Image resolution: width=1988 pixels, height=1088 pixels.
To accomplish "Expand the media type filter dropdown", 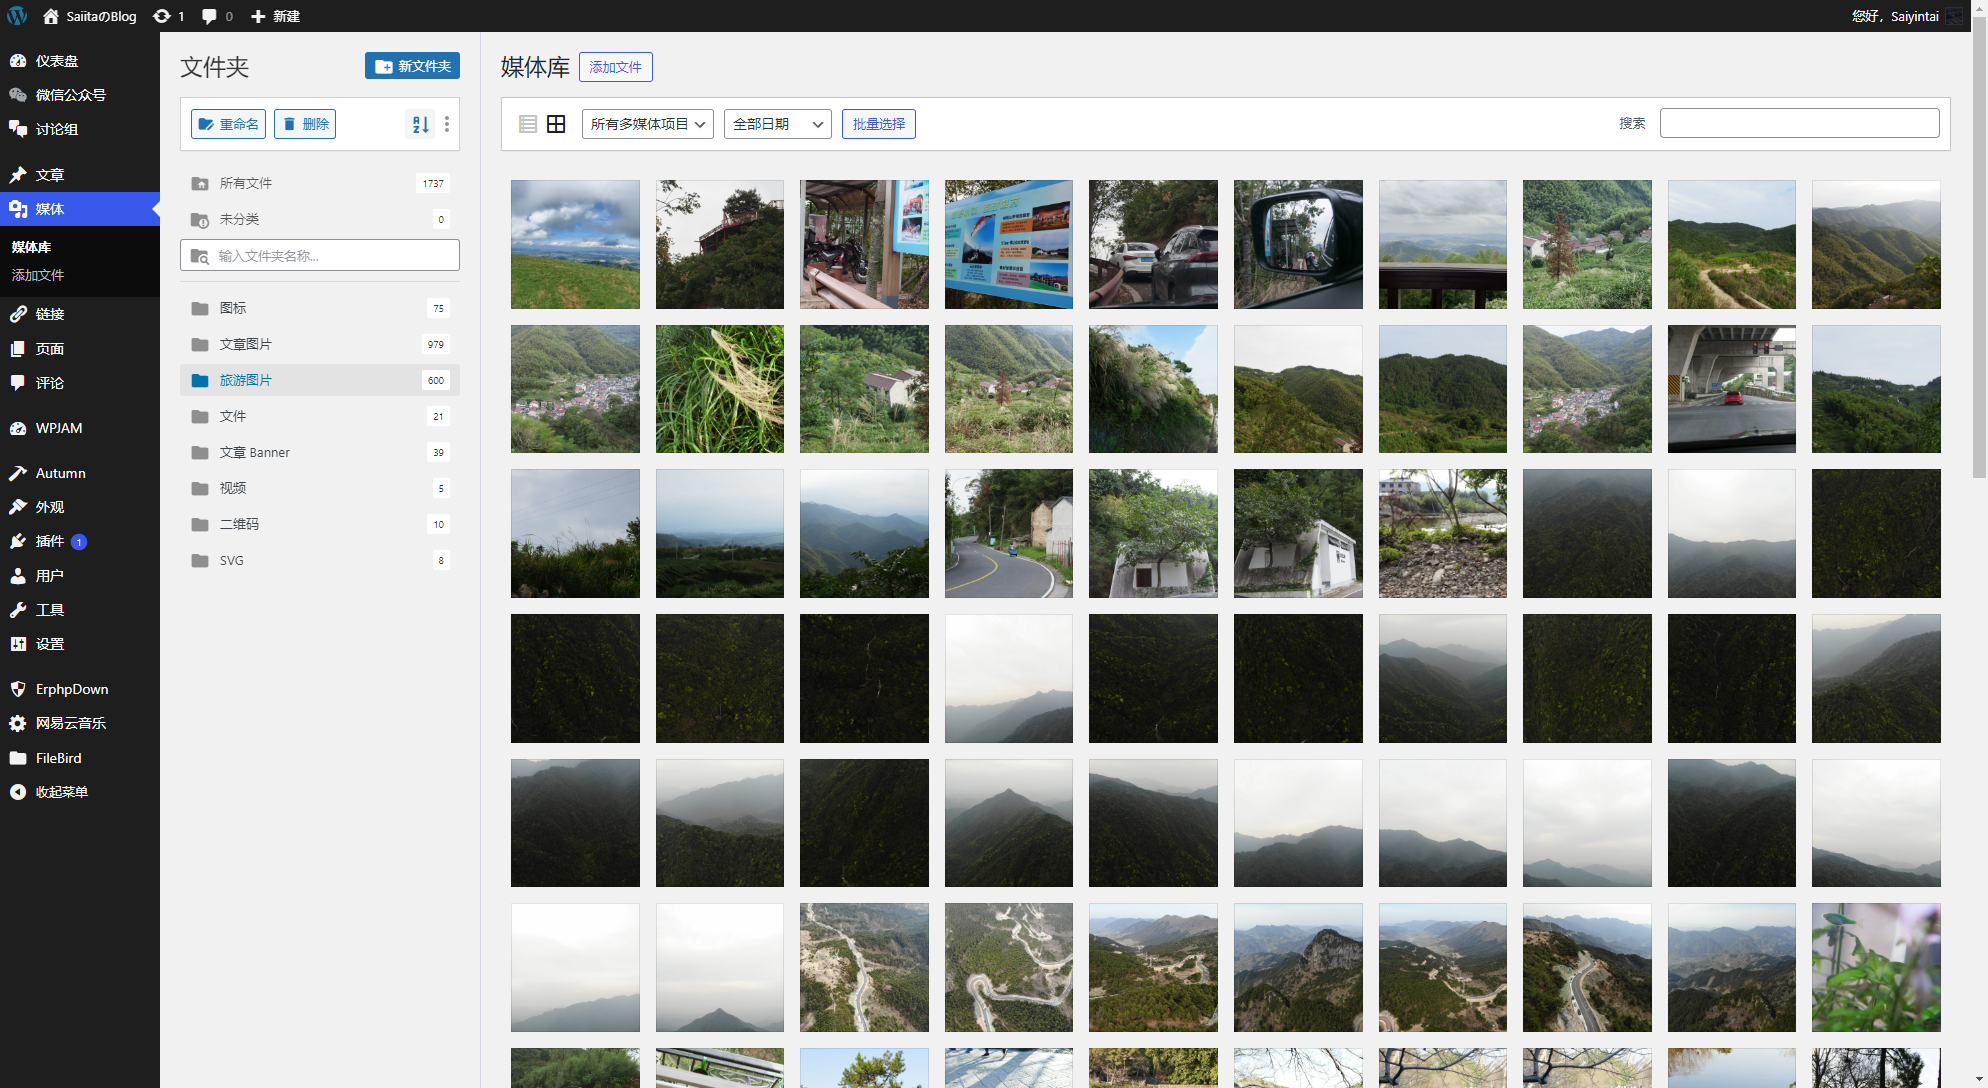I will [x=647, y=124].
